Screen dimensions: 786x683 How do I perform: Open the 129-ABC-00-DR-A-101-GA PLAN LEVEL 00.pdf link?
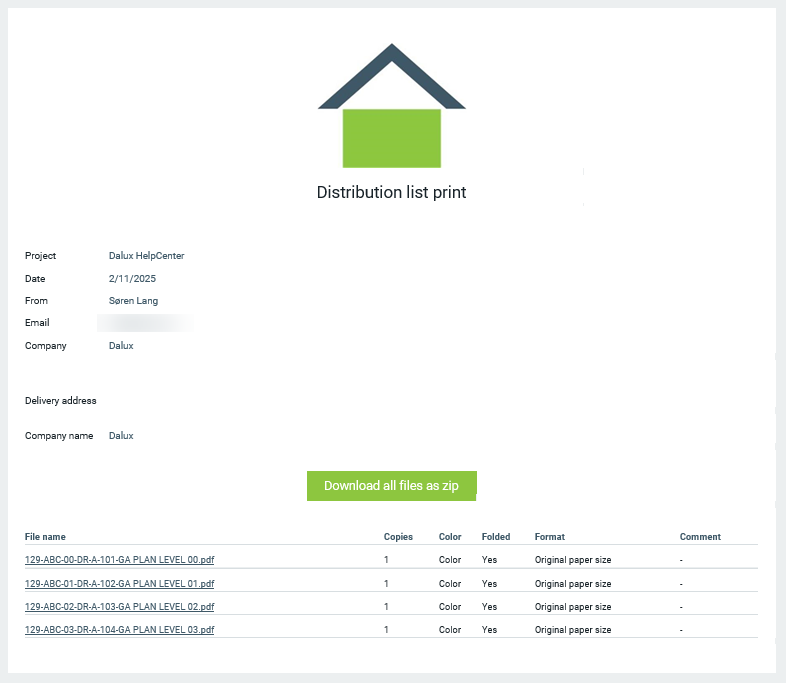119,560
